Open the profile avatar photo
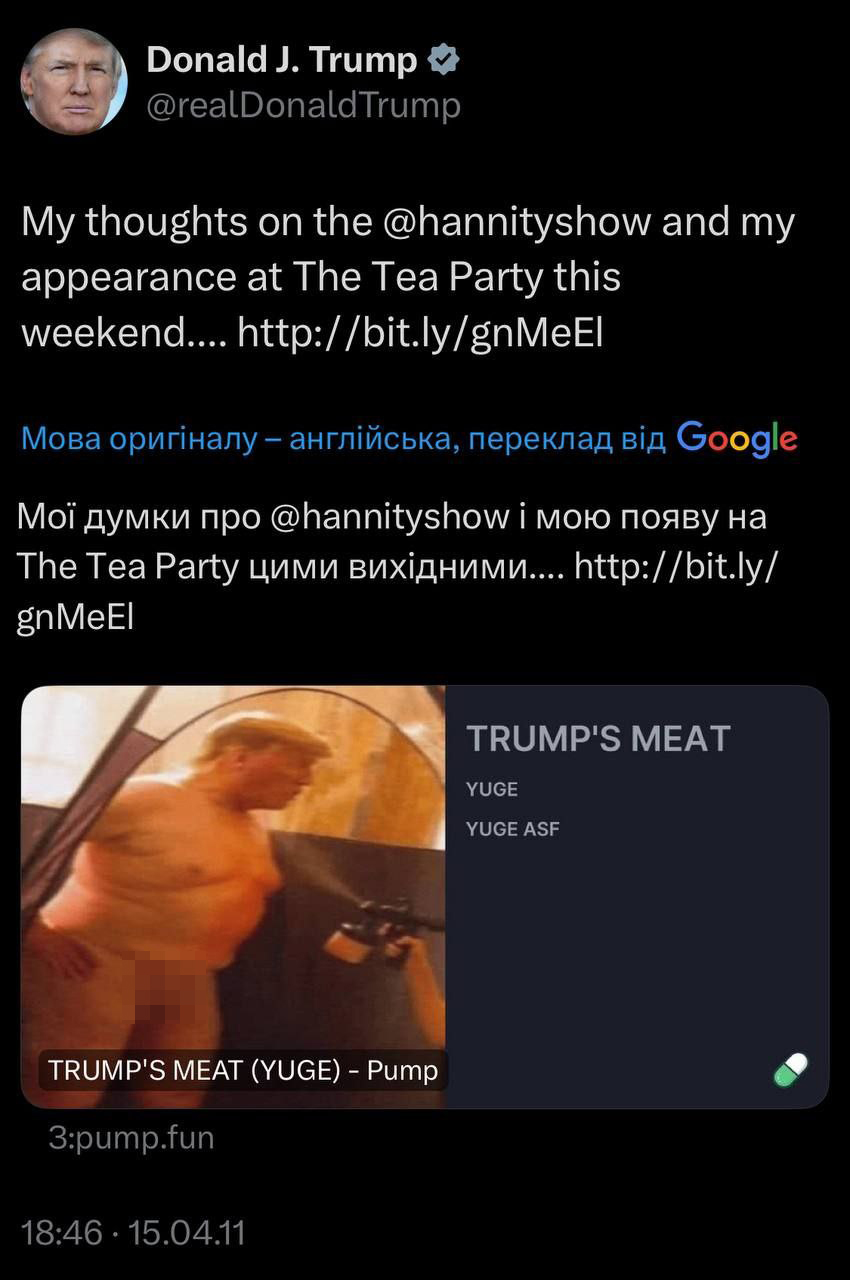Screen dimensions: 850x1280 tap(74, 82)
